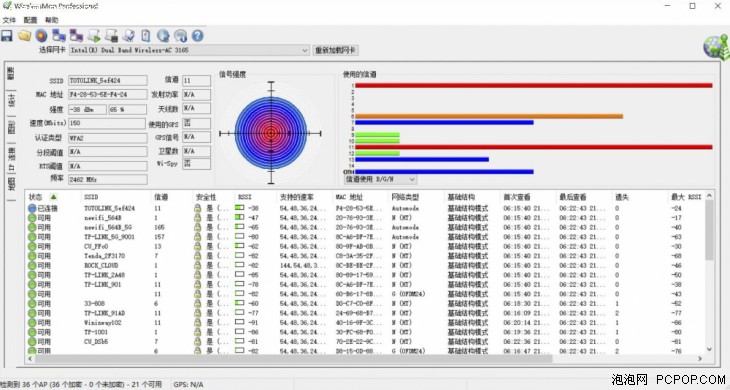Expand the channel use B/G/N dropdown
Screen dimensions: 730x390
click(380, 179)
